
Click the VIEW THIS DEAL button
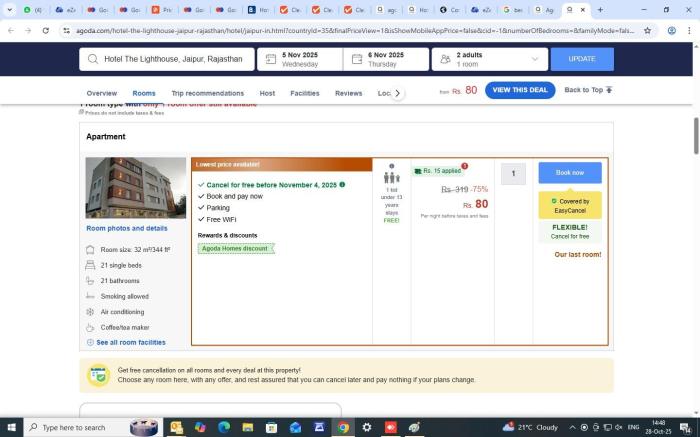[x=520, y=90]
